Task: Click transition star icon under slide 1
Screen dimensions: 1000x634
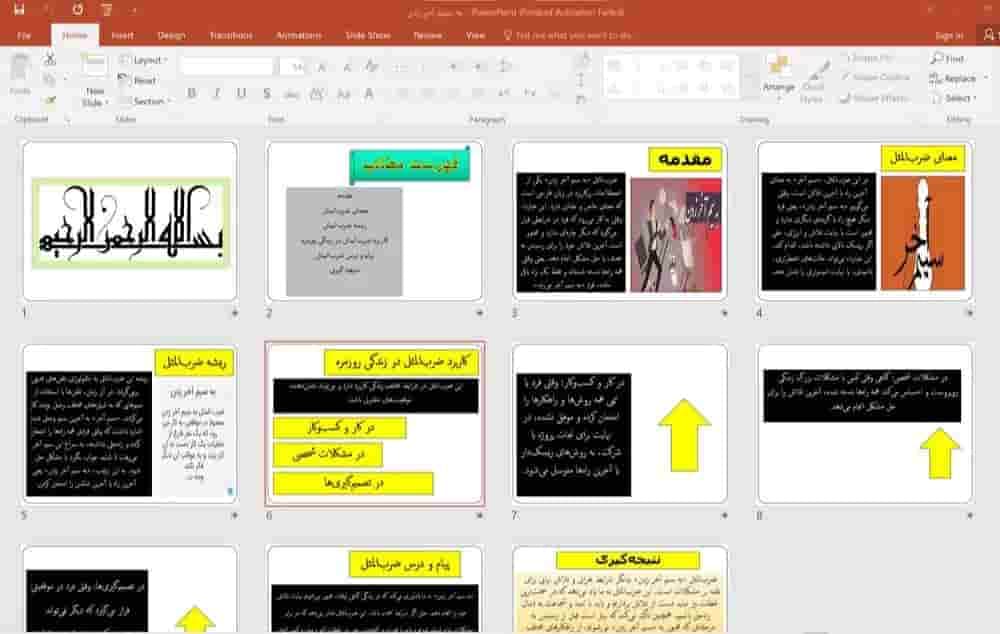Action: point(235,313)
